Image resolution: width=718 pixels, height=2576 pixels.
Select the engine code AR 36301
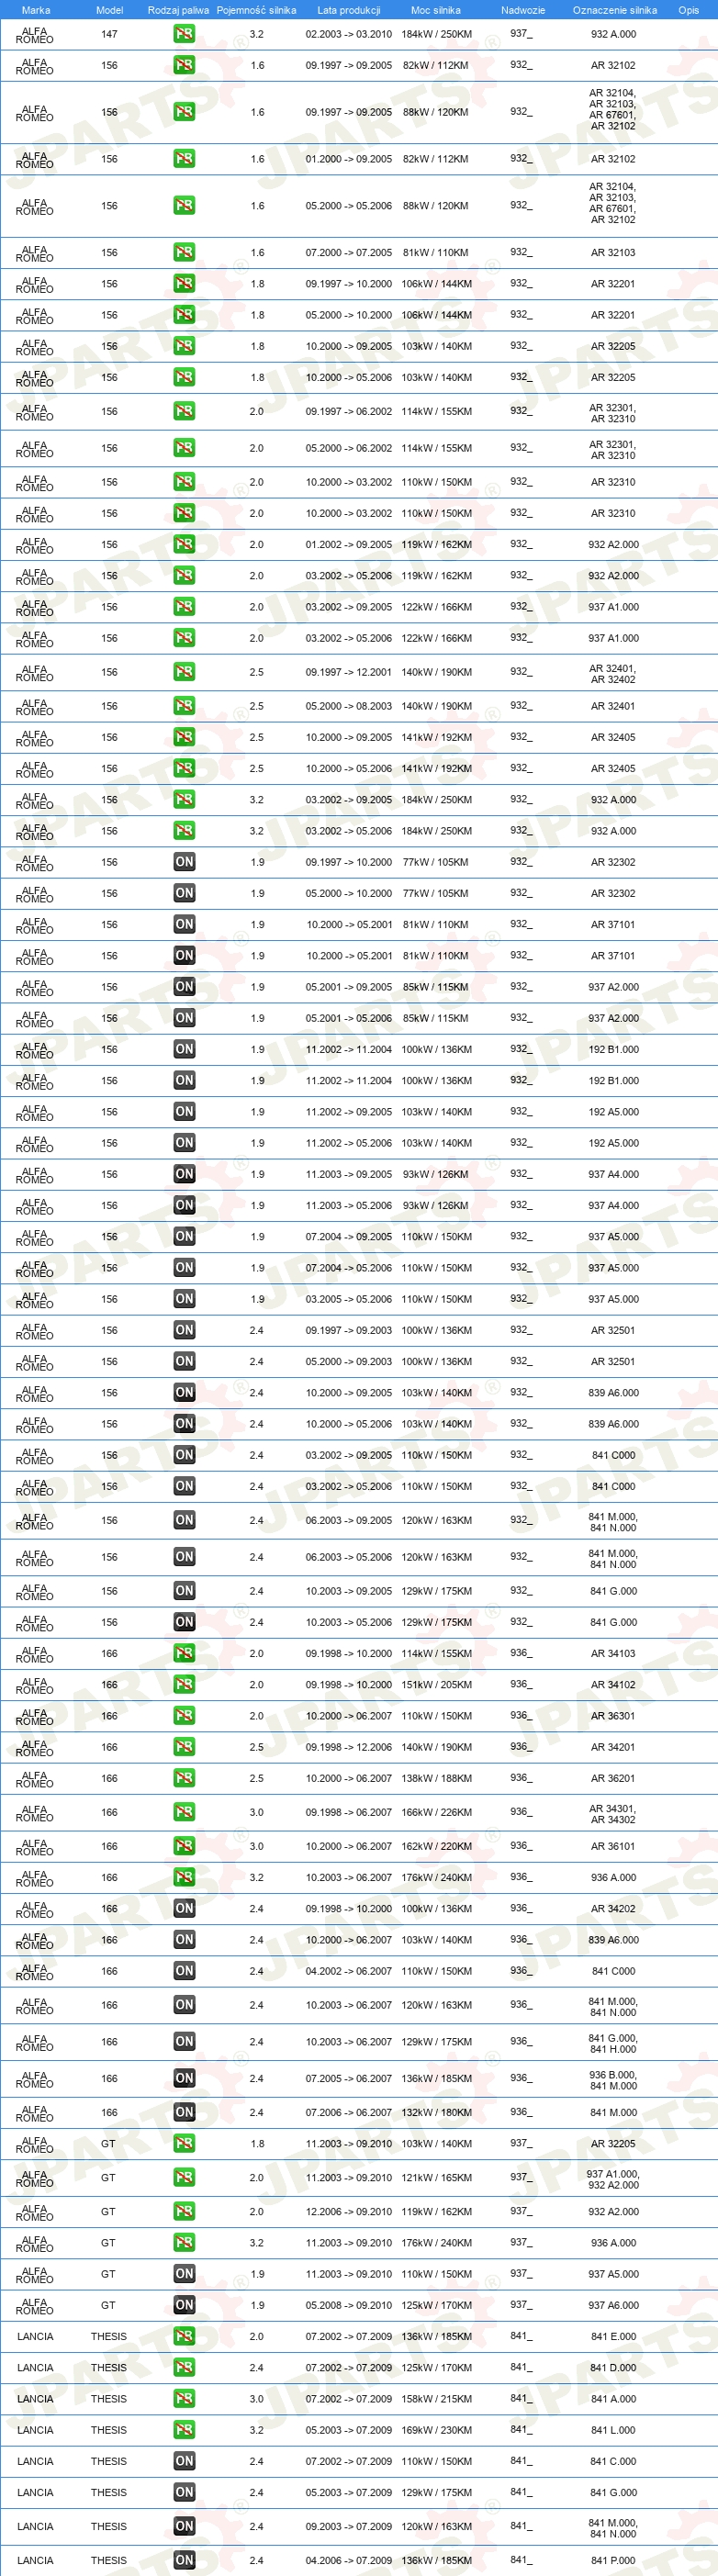point(613,1716)
